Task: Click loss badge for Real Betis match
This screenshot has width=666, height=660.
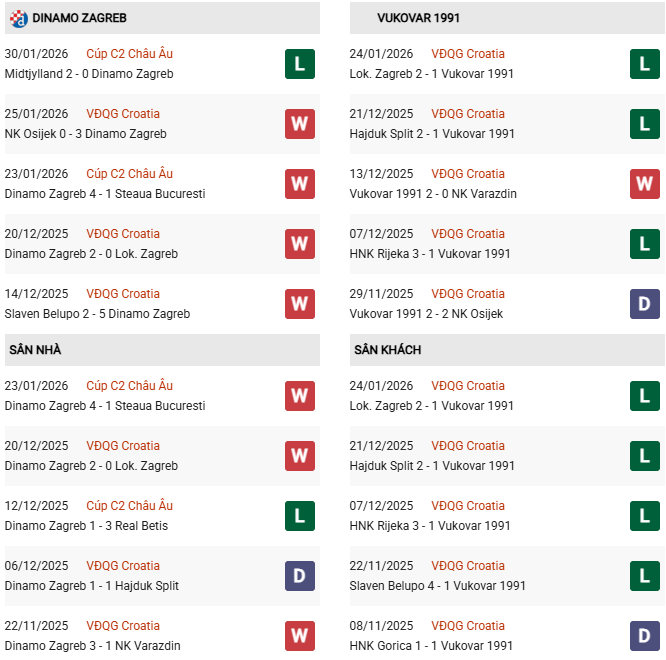Action: pos(300,516)
